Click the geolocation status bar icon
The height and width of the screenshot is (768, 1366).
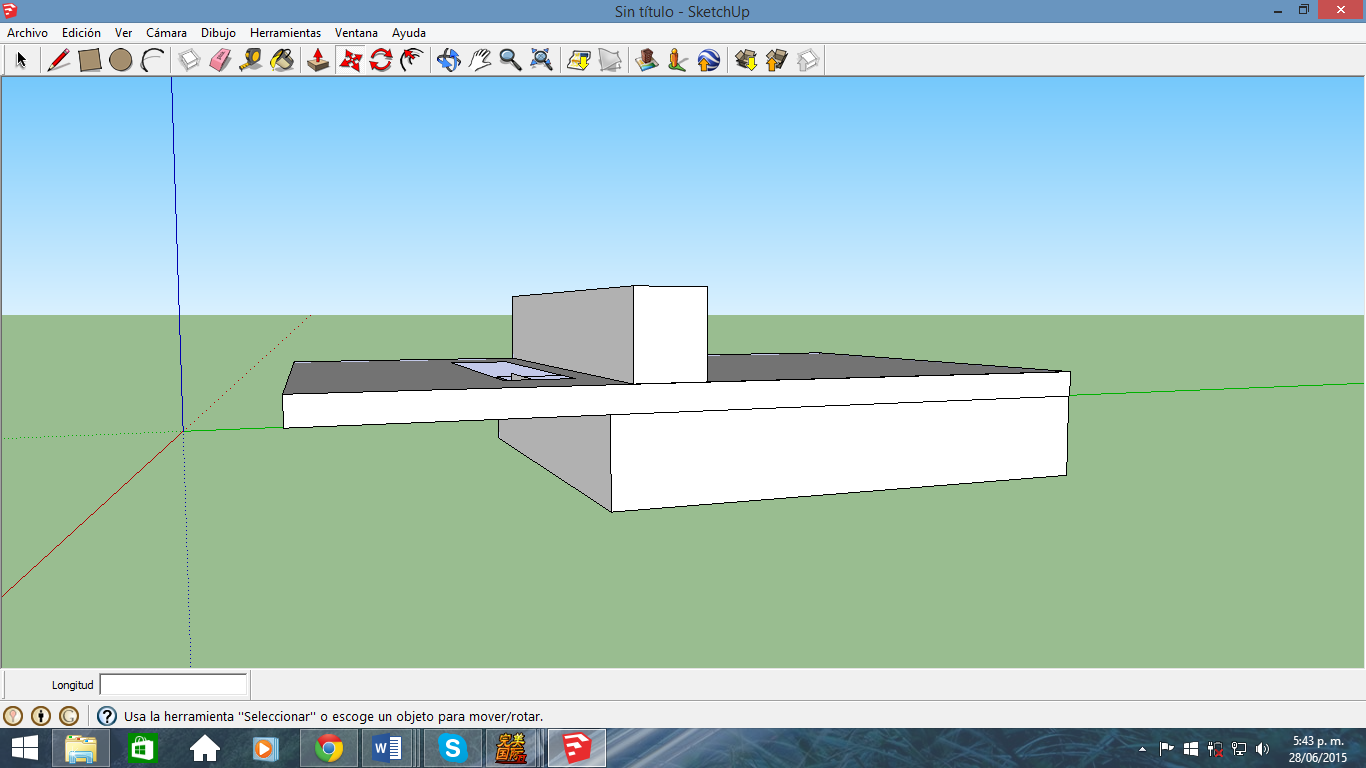tap(13, 716)
